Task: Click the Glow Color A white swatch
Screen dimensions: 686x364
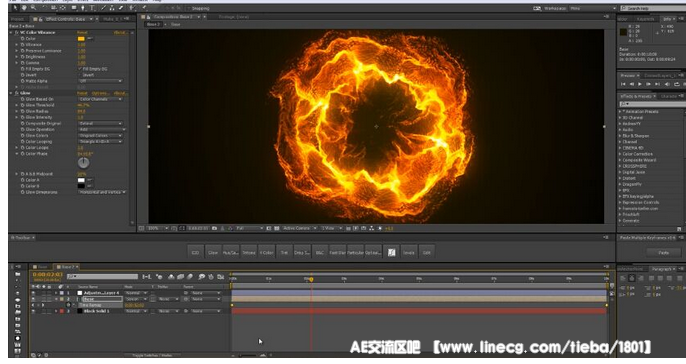Action: click(x=81, y=180)
